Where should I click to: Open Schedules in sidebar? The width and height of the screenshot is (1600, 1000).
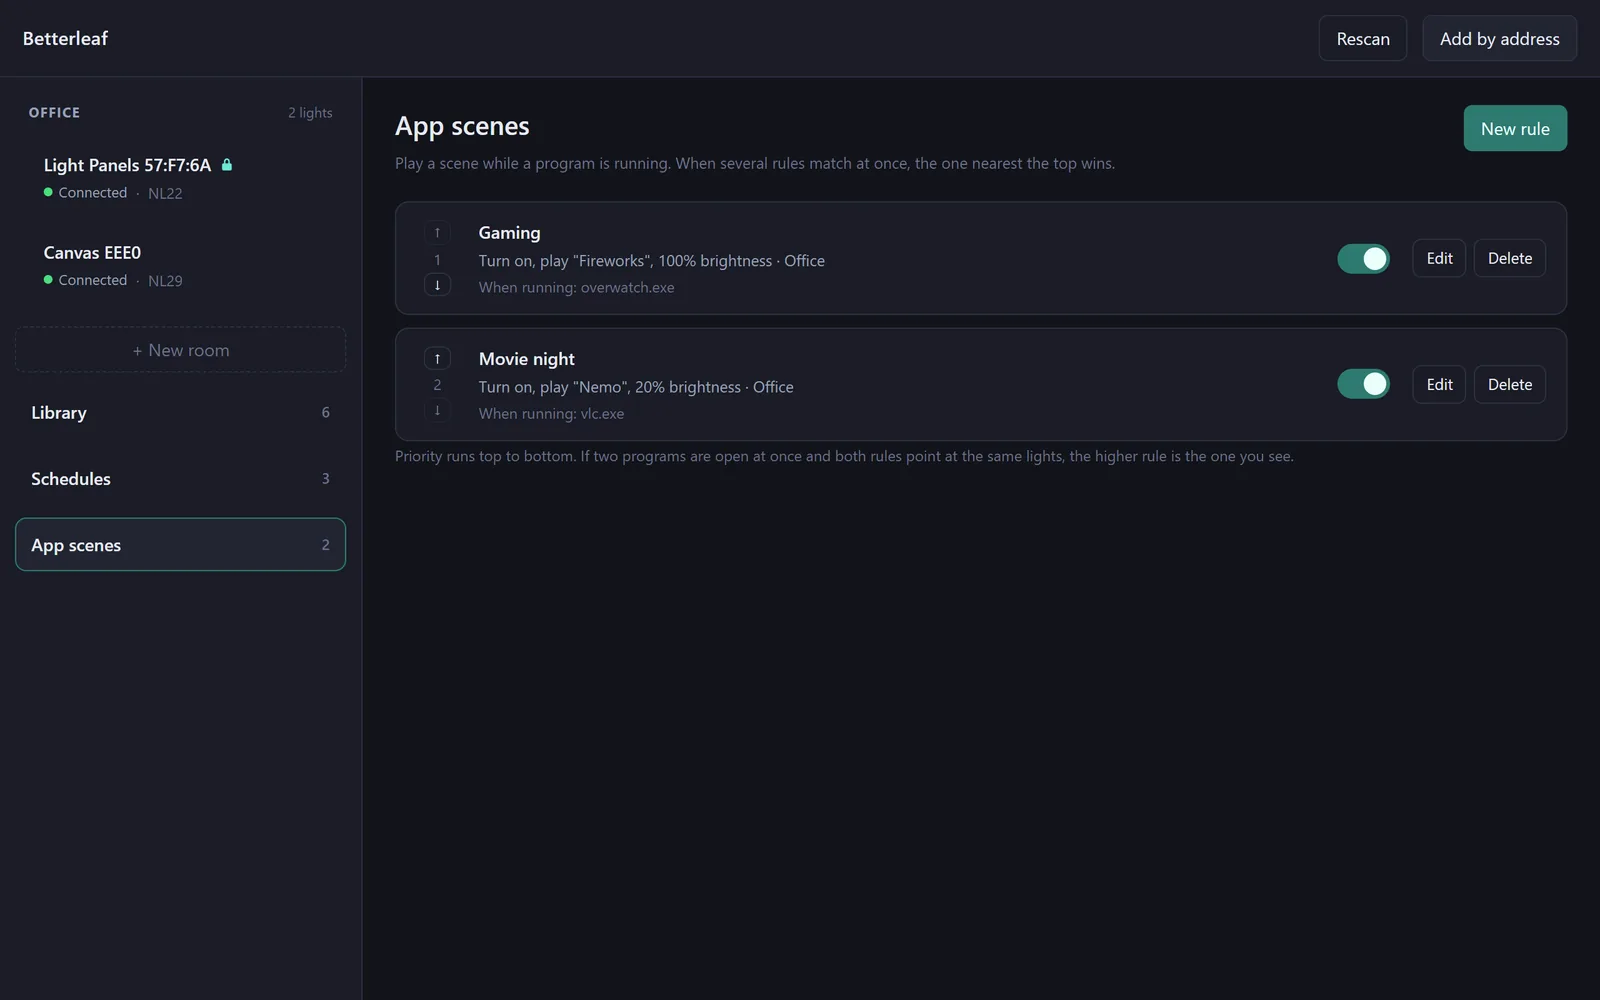[x=180, y=479]
